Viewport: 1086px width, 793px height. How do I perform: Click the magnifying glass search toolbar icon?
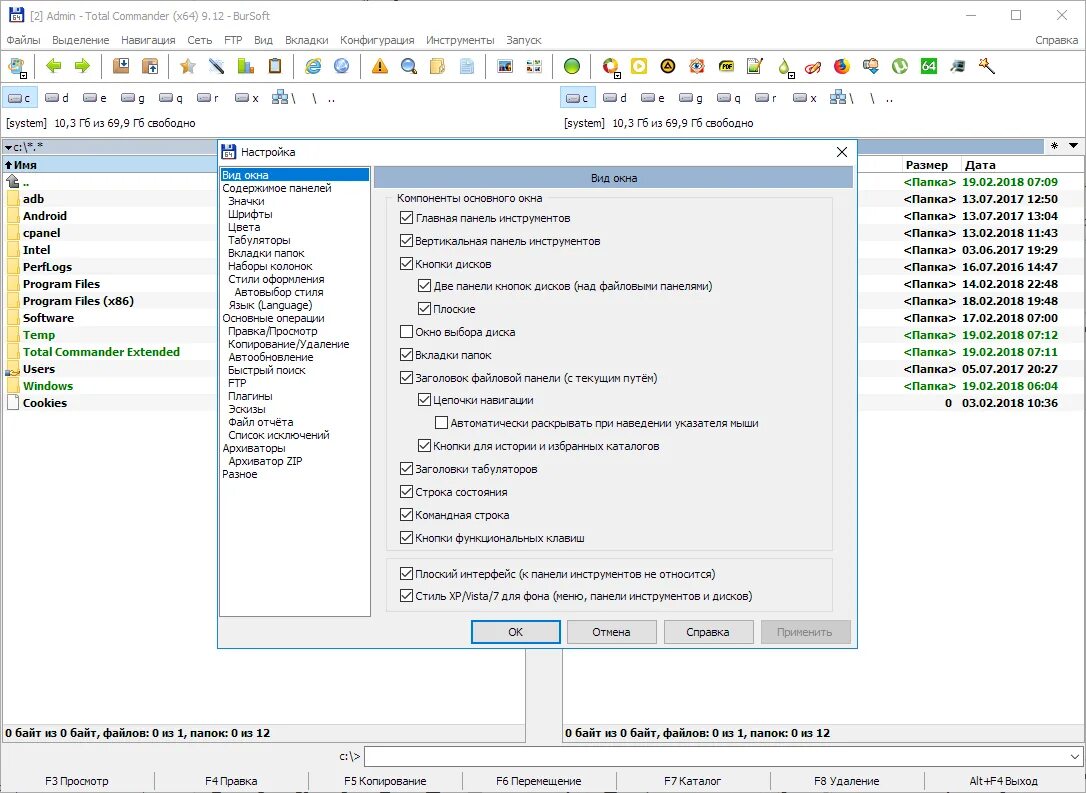click(409, 66)
